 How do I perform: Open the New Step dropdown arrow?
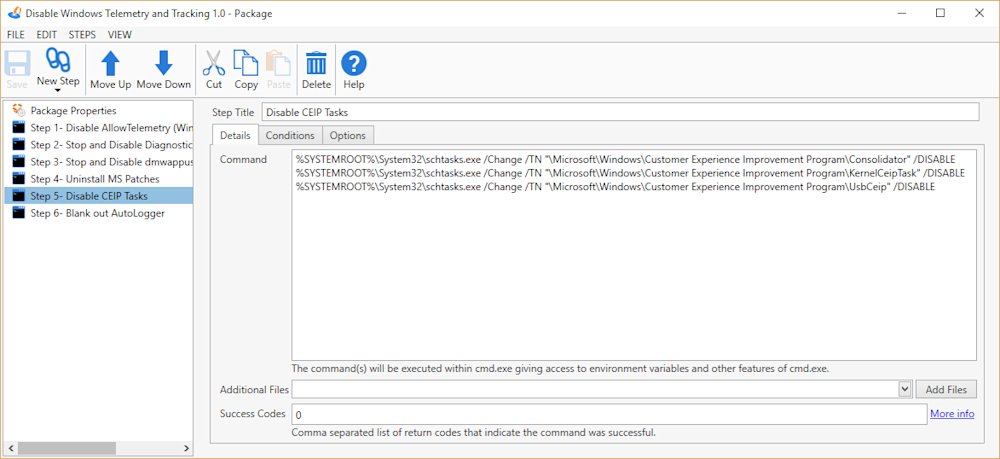tap(58, 91)
